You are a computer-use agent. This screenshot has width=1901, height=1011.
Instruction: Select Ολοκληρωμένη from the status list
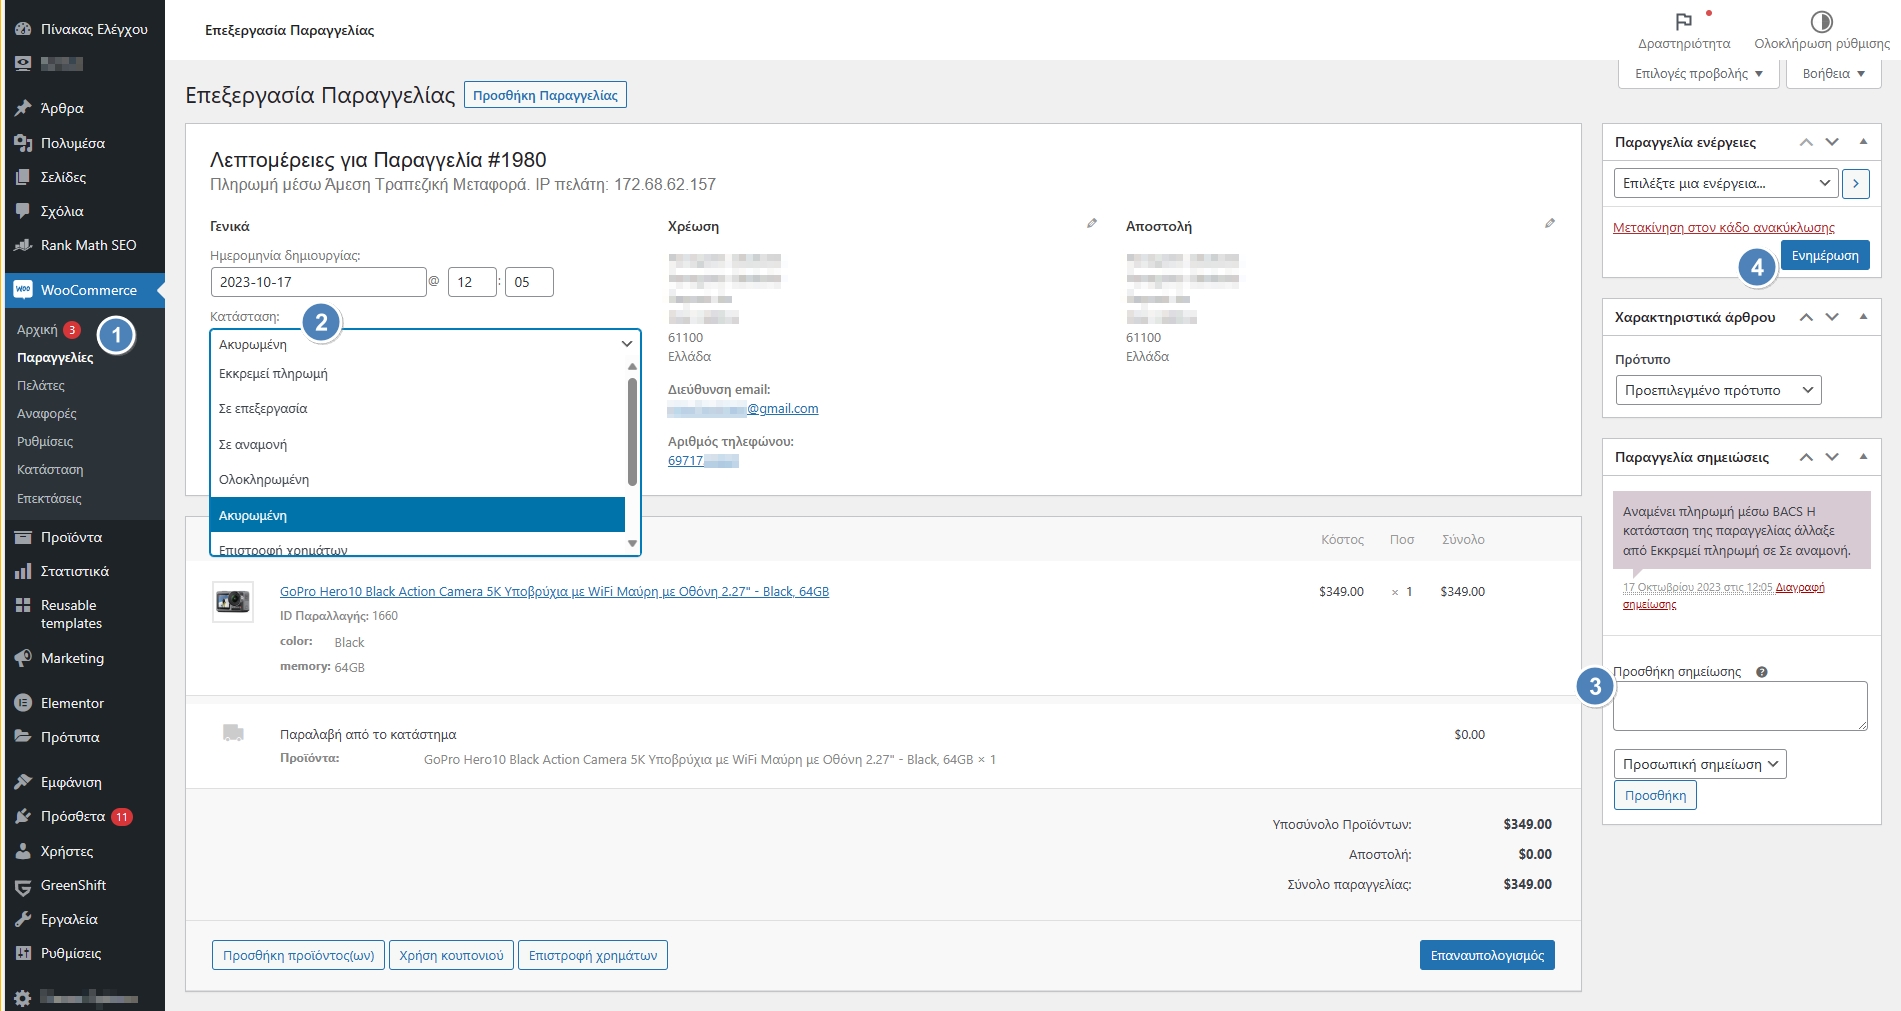pyautogui.click(x=264, y=480)
